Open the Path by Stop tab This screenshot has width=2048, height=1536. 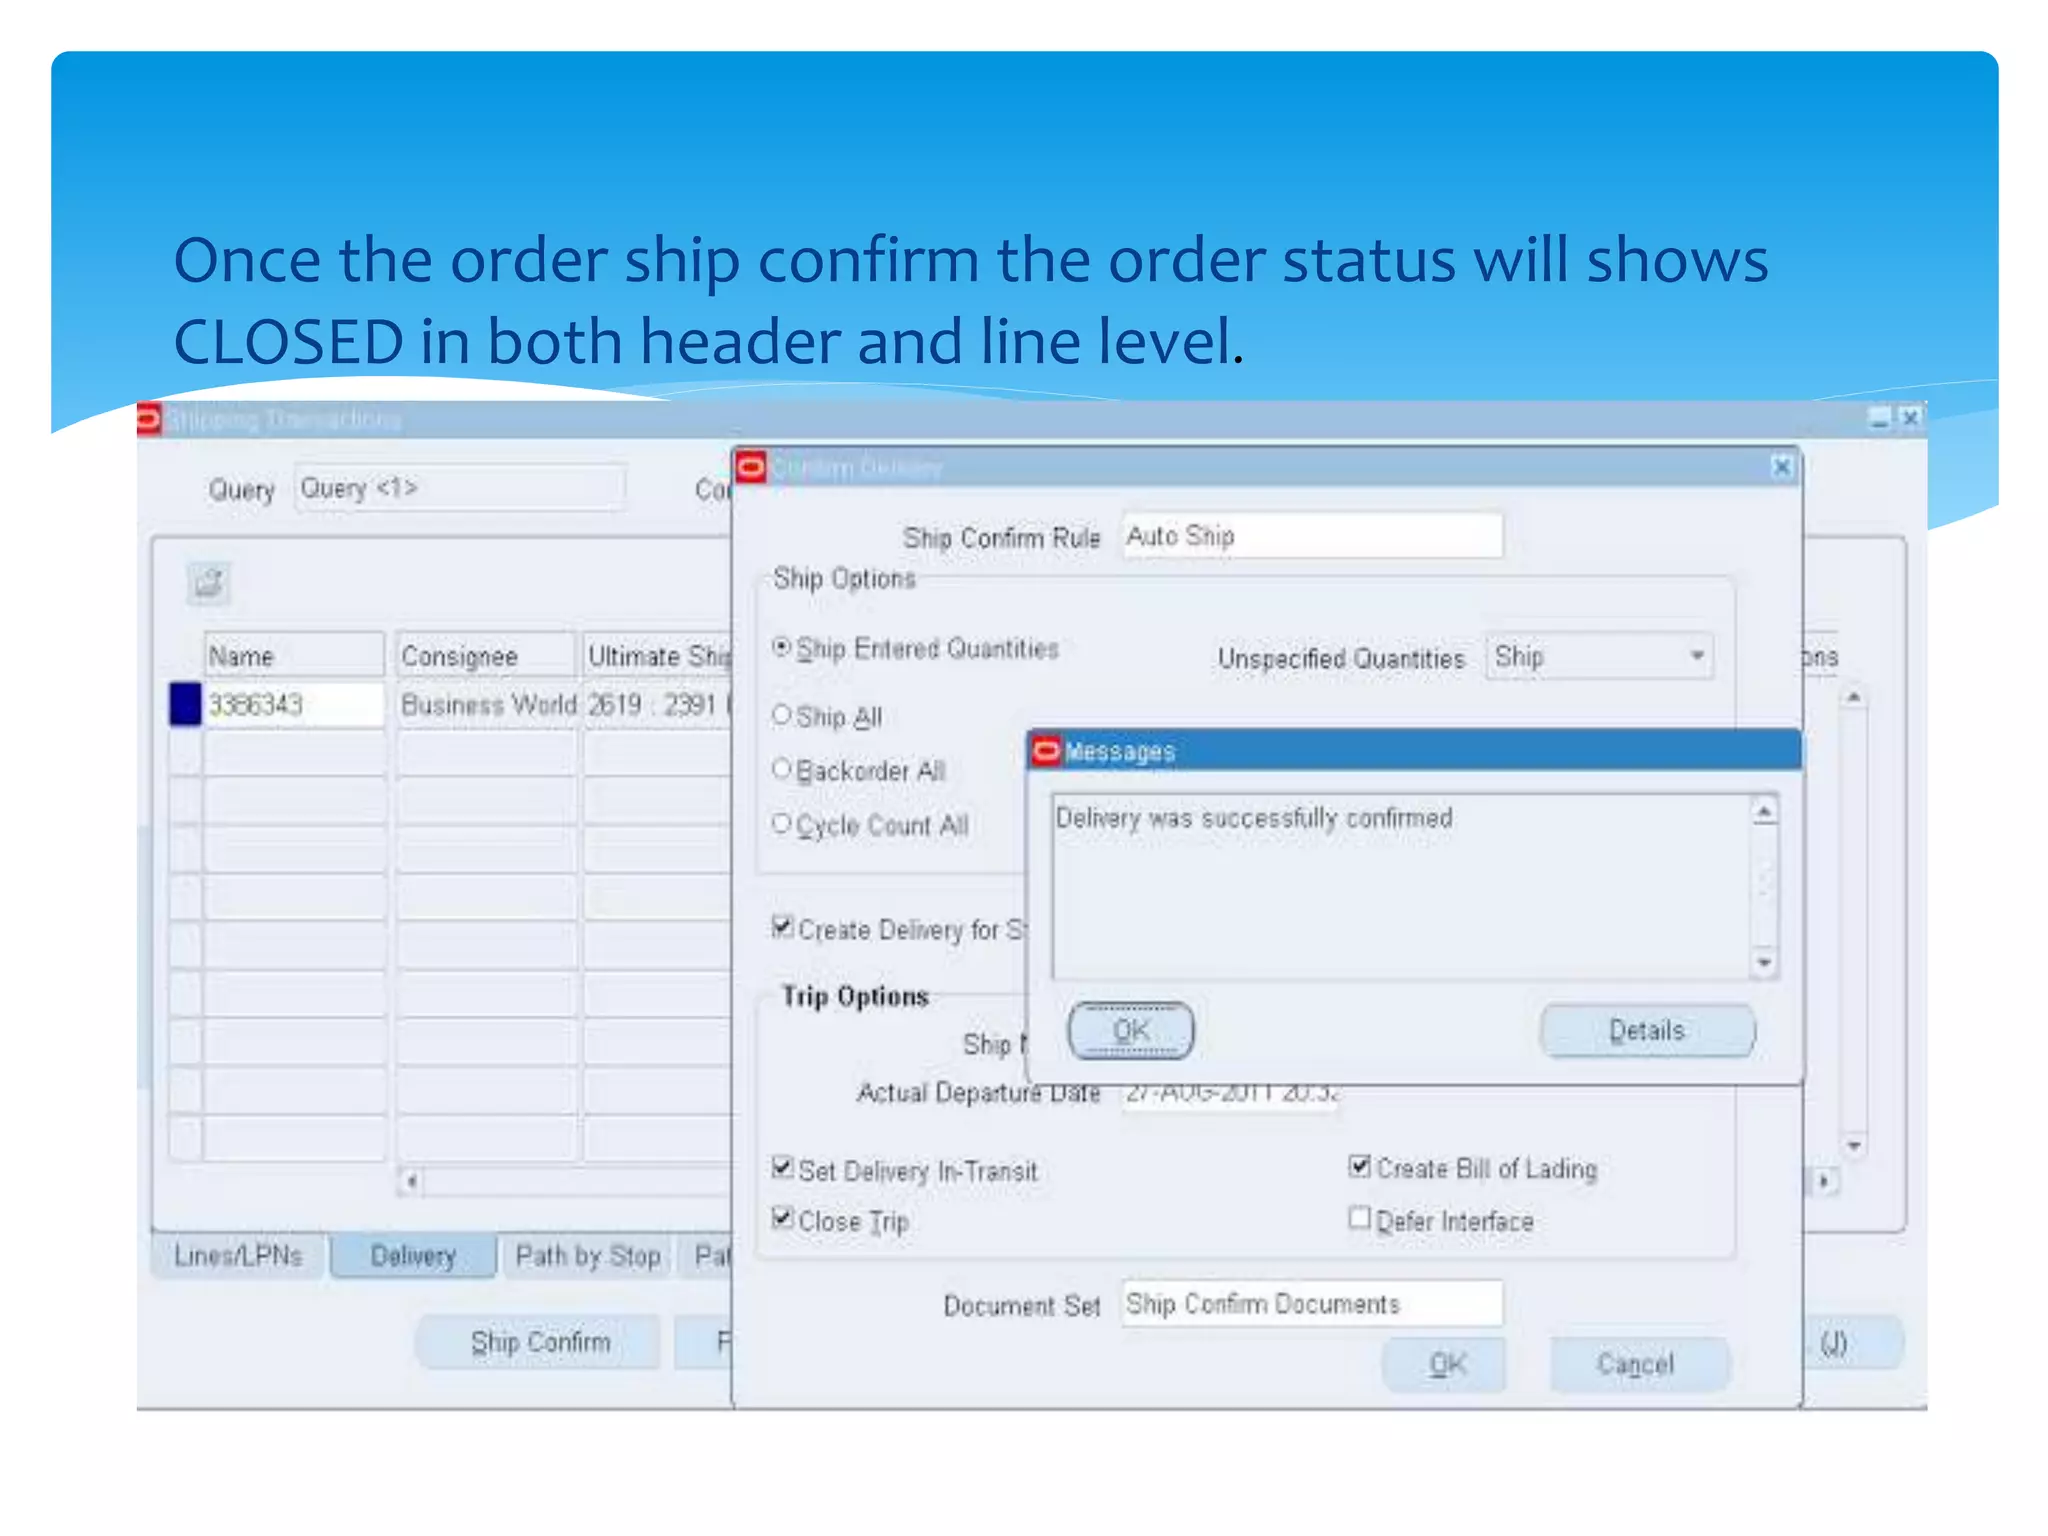[x=587, y=1256]
